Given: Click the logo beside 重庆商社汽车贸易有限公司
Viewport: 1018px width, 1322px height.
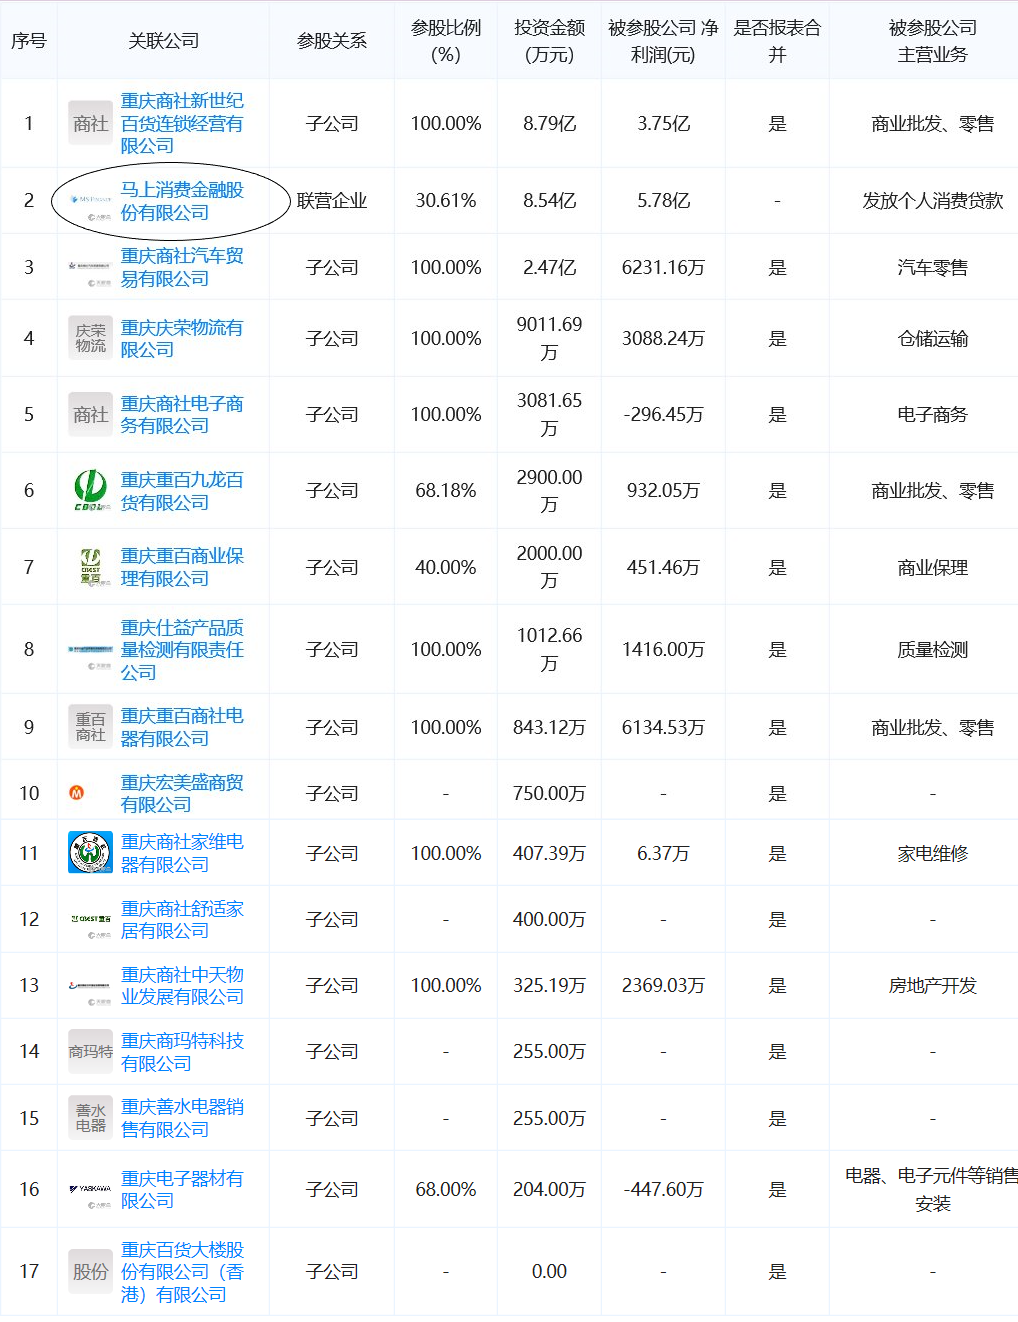Looking at the screenshot, I should [90, 268].
